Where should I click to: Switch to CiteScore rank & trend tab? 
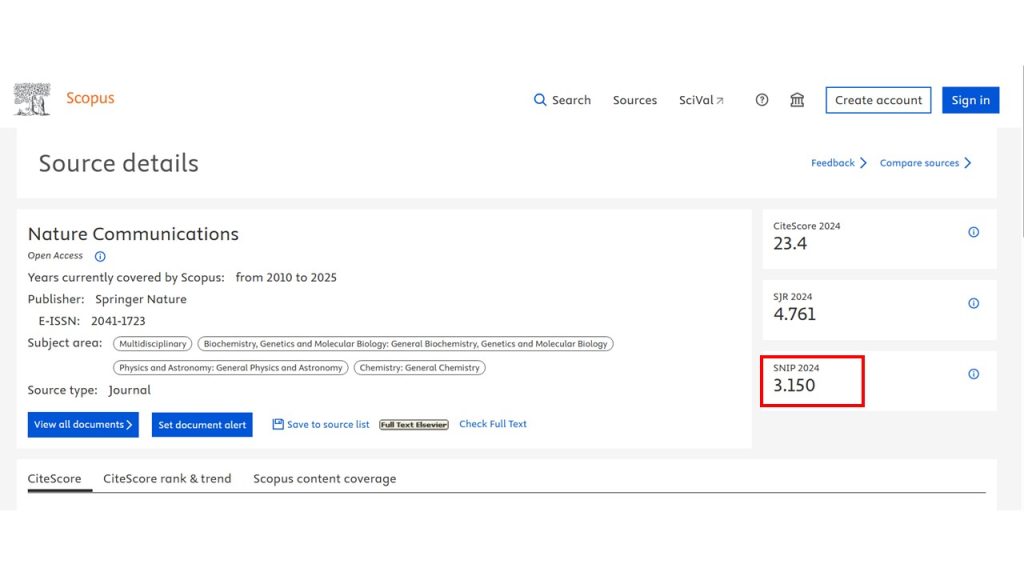tap(167, 479)
